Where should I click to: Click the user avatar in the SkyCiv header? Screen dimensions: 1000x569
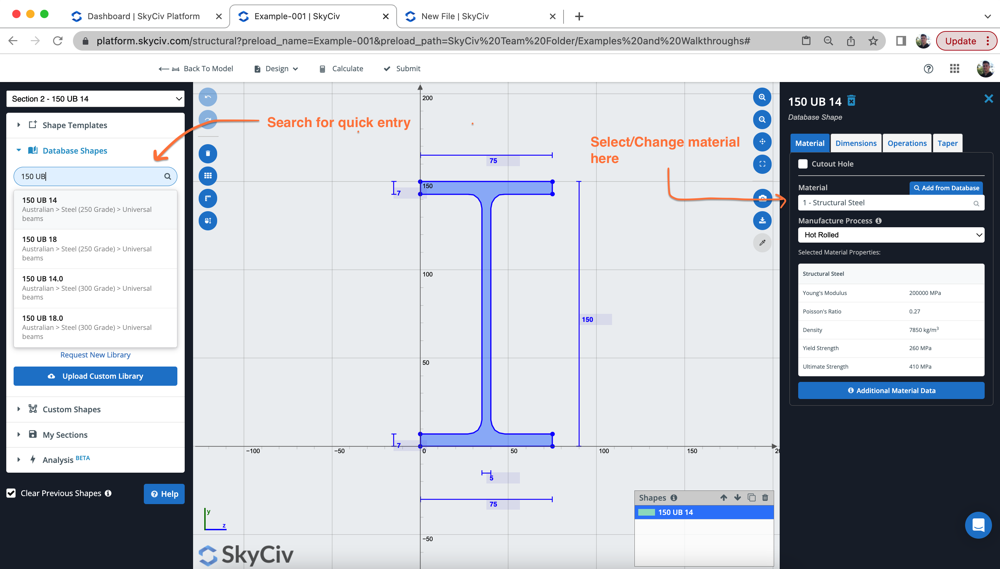tap(985, 69)
